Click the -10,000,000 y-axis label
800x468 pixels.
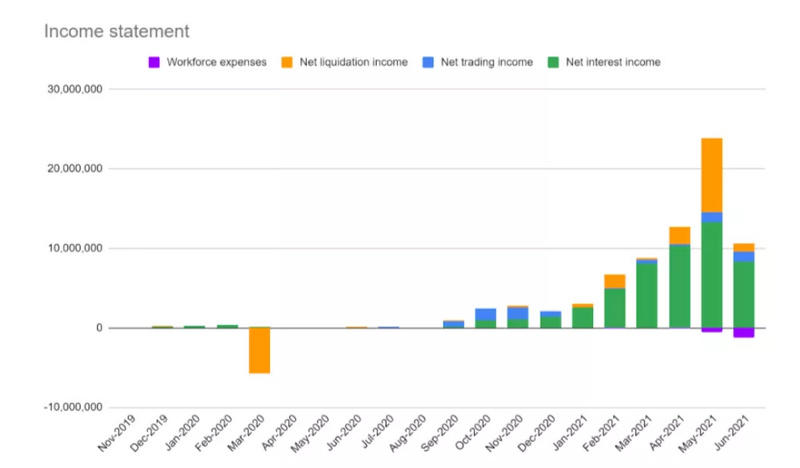coord(73,407)
